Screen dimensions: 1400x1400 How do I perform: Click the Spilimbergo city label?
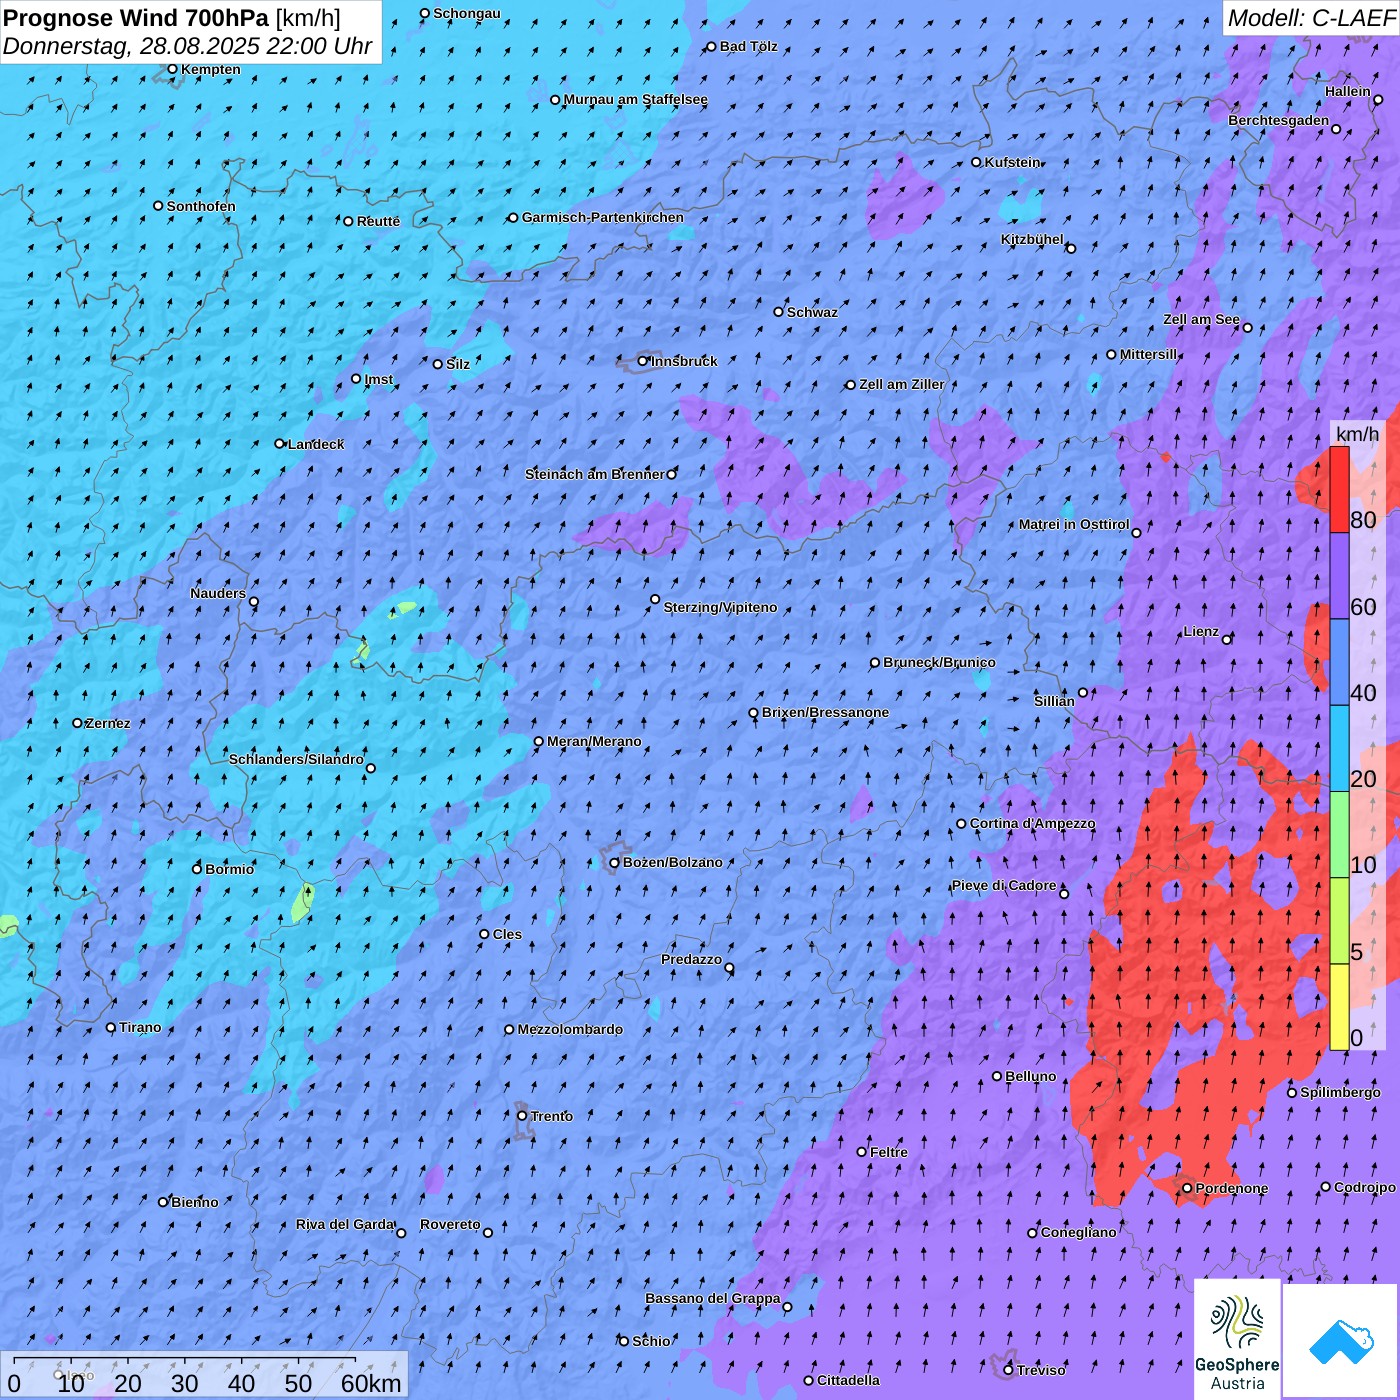coord(1340,1092)
